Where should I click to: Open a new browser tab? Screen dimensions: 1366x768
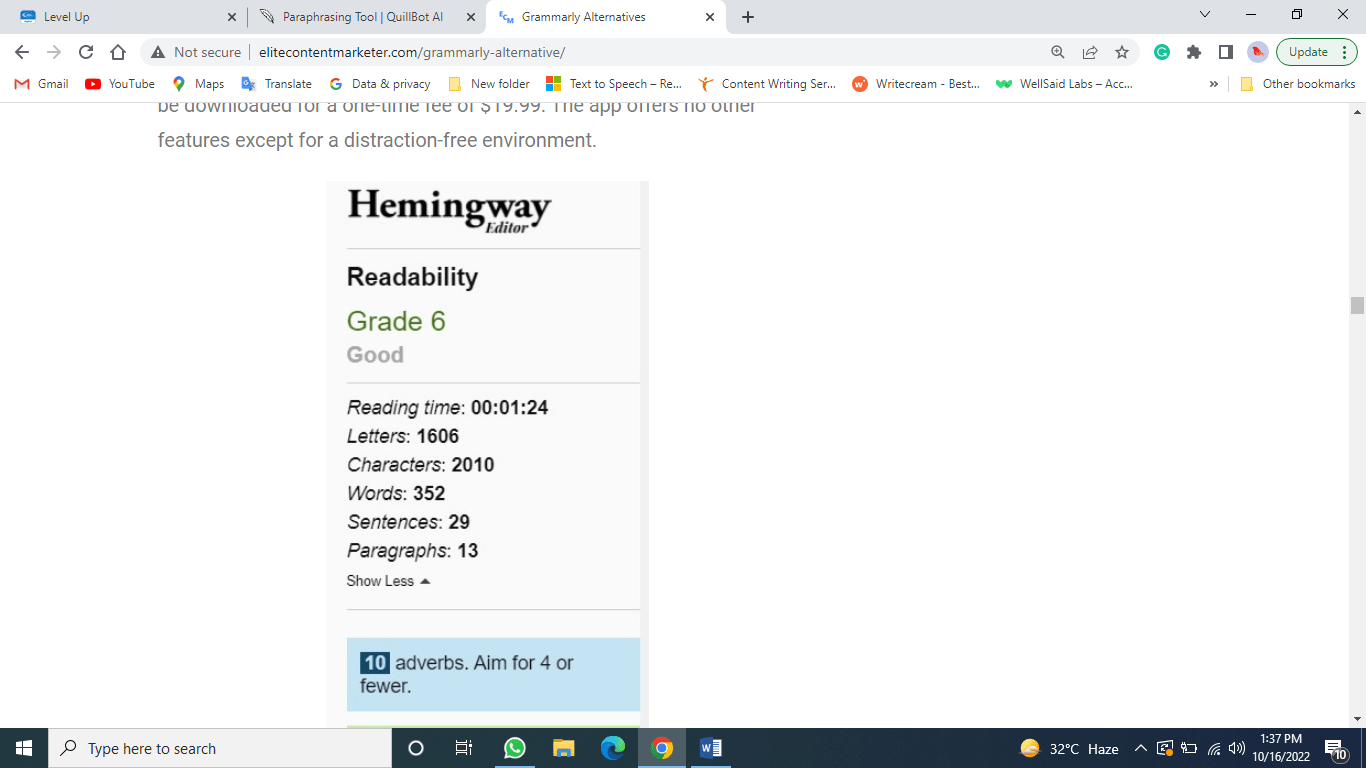(x=748, y=17)
